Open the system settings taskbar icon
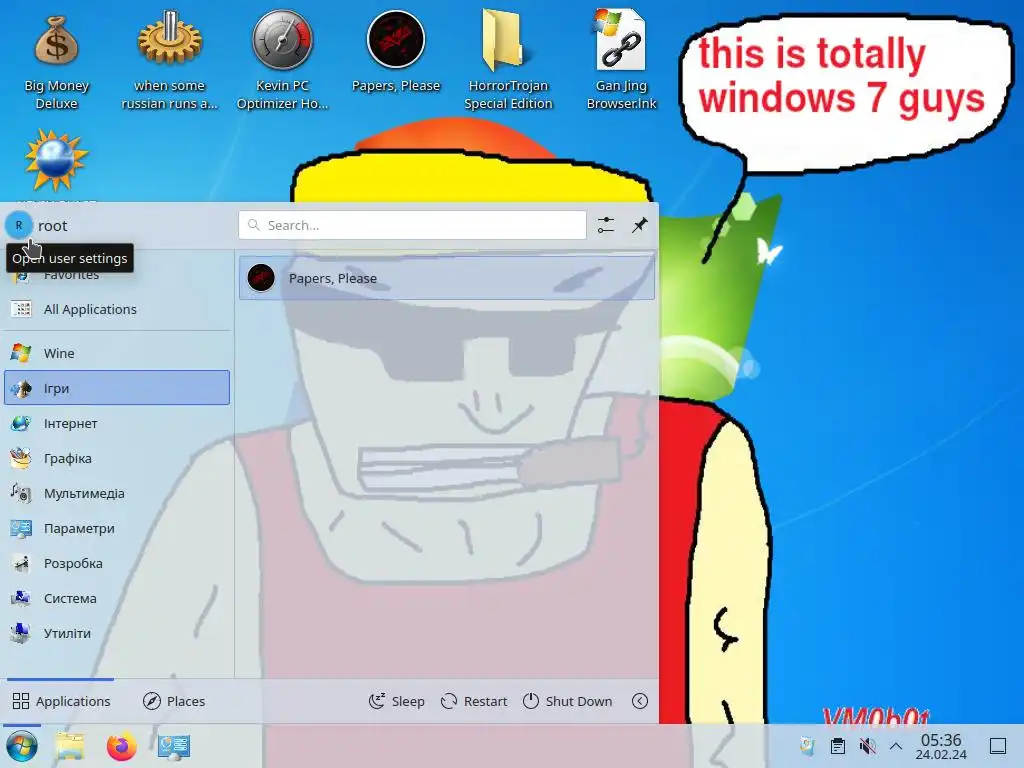The width and height of the screenshot is (1024, 768). tap(174, 746)
